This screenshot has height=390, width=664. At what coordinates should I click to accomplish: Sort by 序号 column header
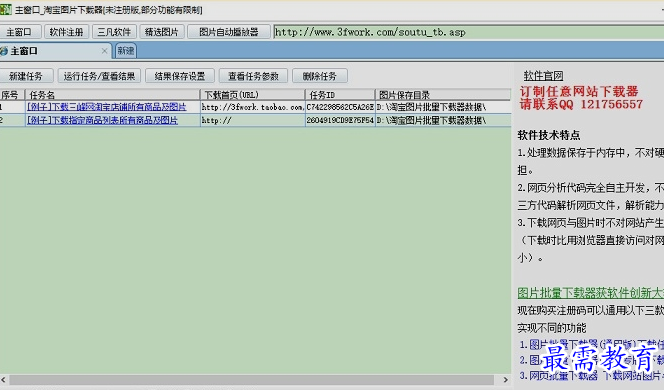click(12, 94)
